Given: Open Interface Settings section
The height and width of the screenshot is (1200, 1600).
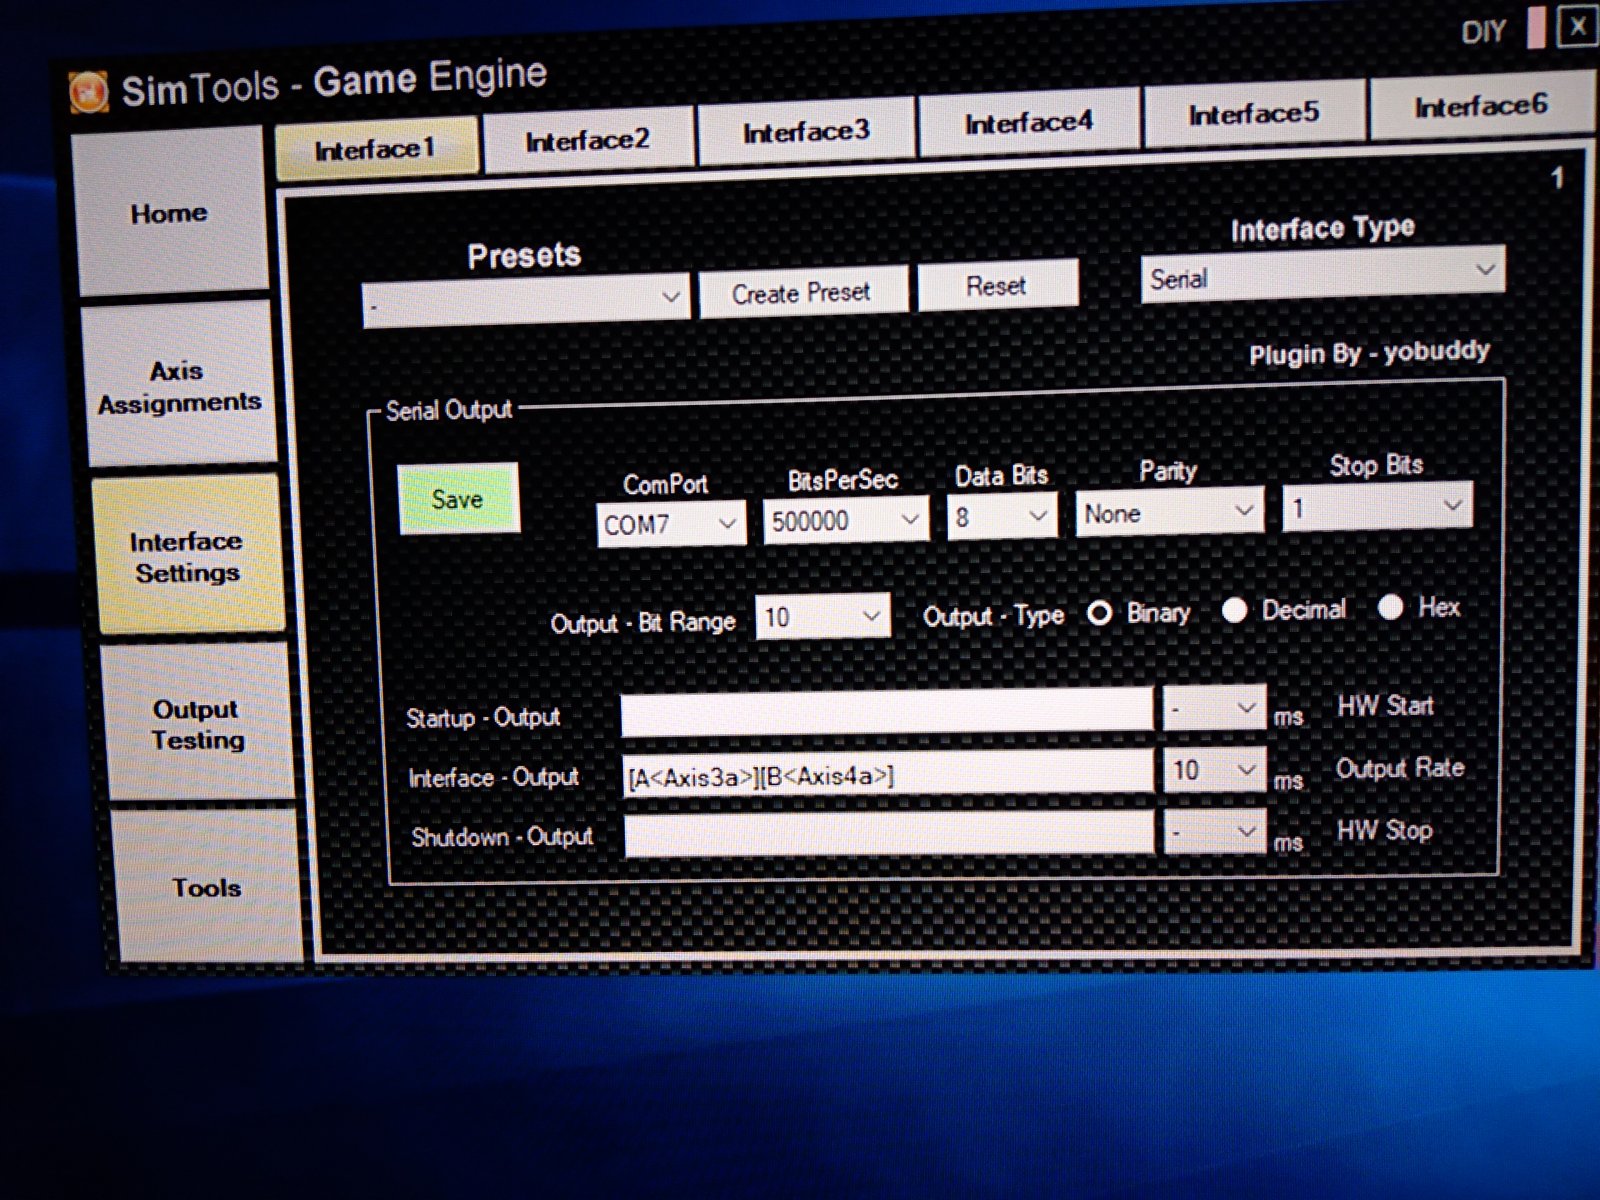Looking at the screenshot, I should (186, 556).
